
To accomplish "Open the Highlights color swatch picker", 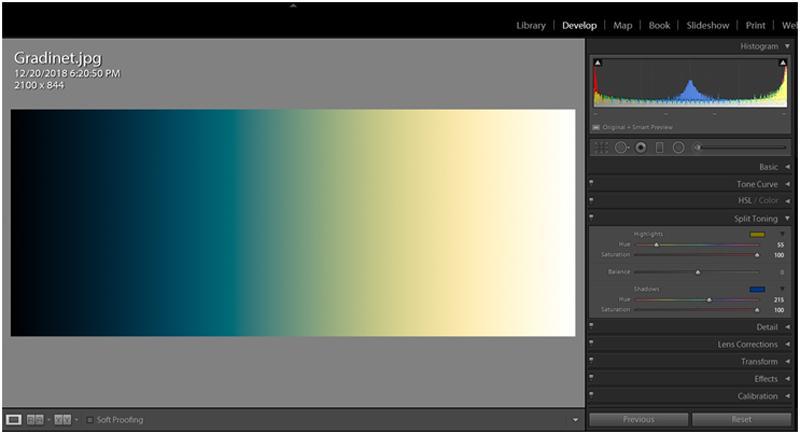I will point(757,234).
